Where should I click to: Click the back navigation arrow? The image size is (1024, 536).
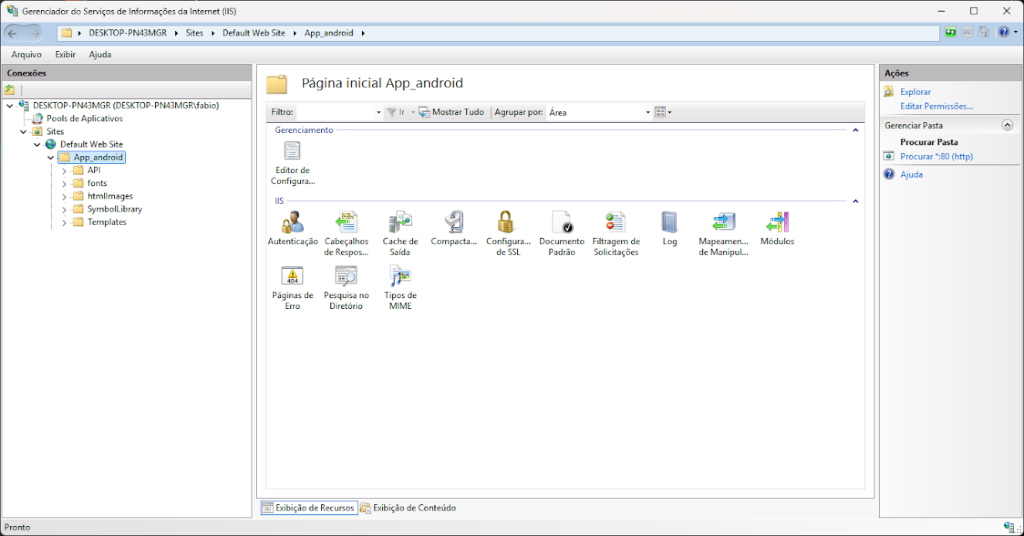coord(12,33)
